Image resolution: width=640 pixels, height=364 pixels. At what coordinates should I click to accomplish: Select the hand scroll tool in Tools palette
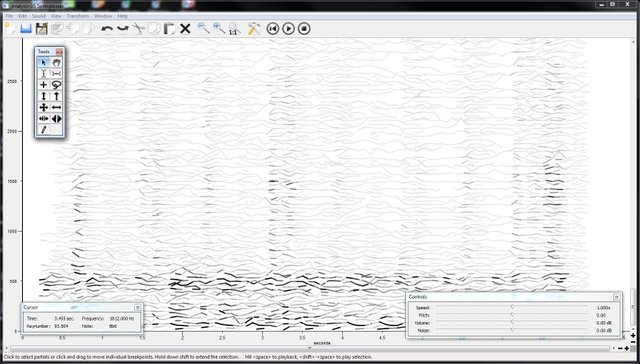coord(56,62)
